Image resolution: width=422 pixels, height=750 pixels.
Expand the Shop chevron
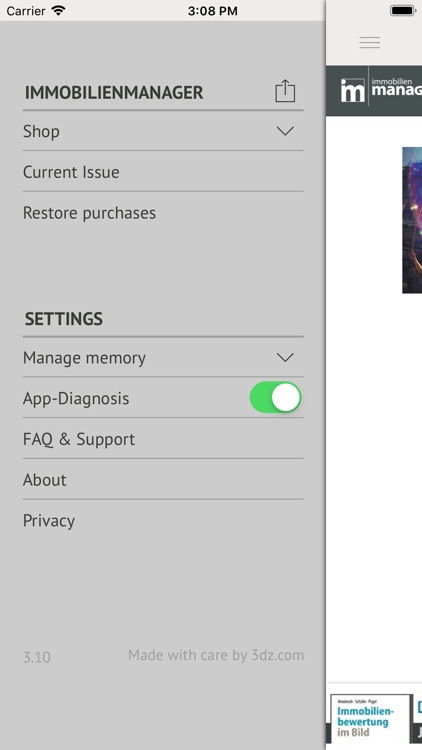[285, 131]
